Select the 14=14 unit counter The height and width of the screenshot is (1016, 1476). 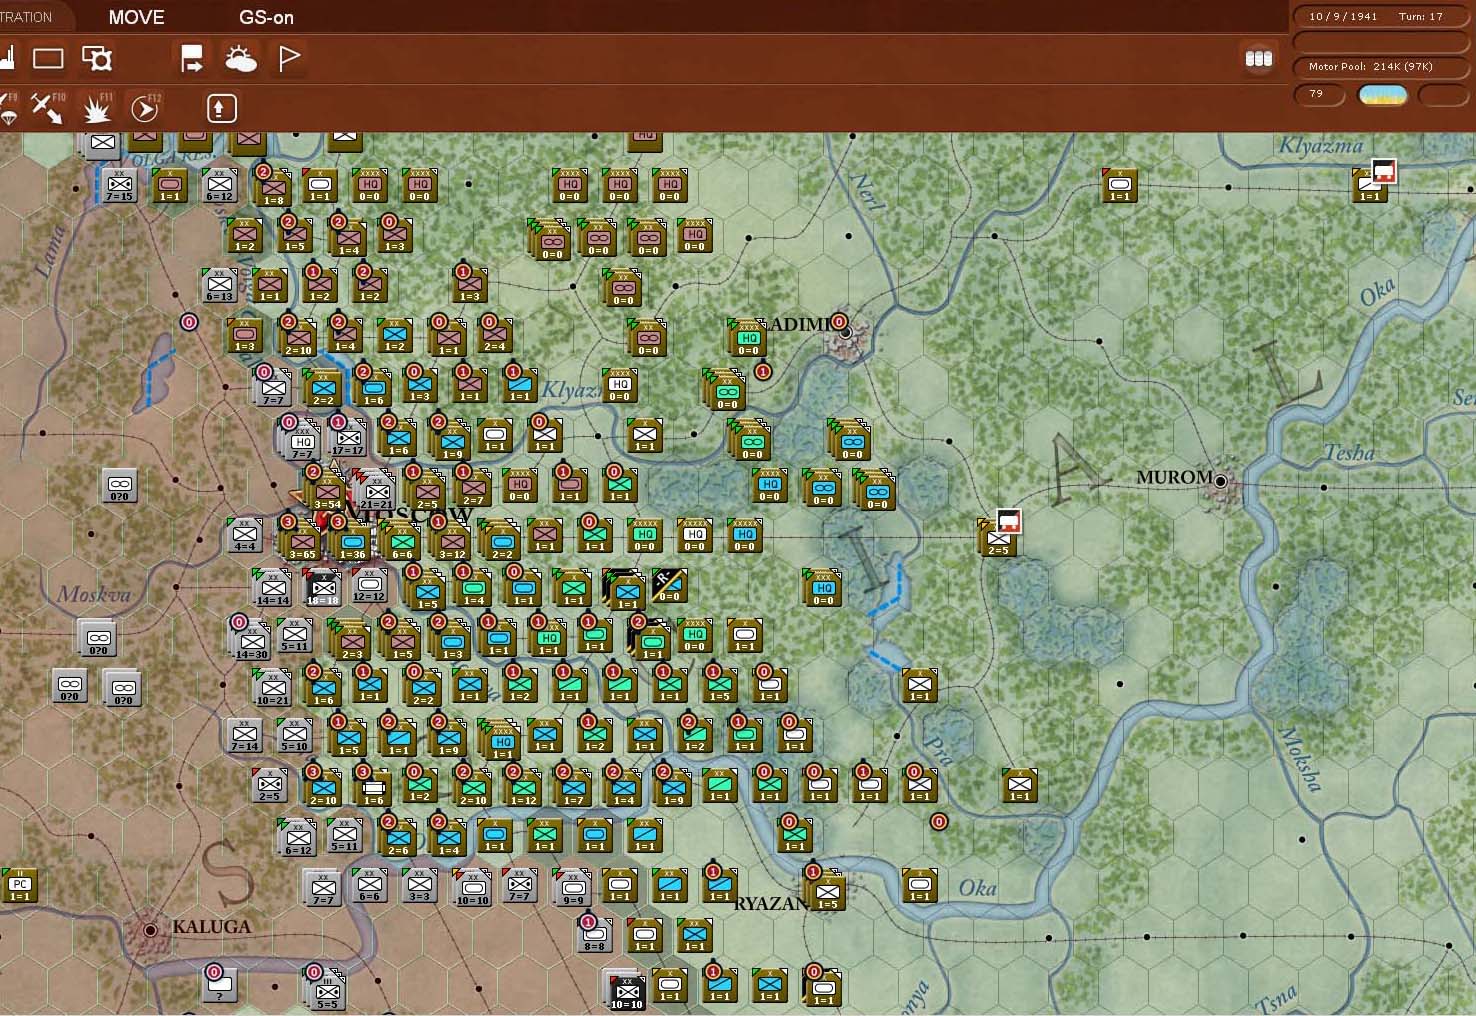coord(273,588)
